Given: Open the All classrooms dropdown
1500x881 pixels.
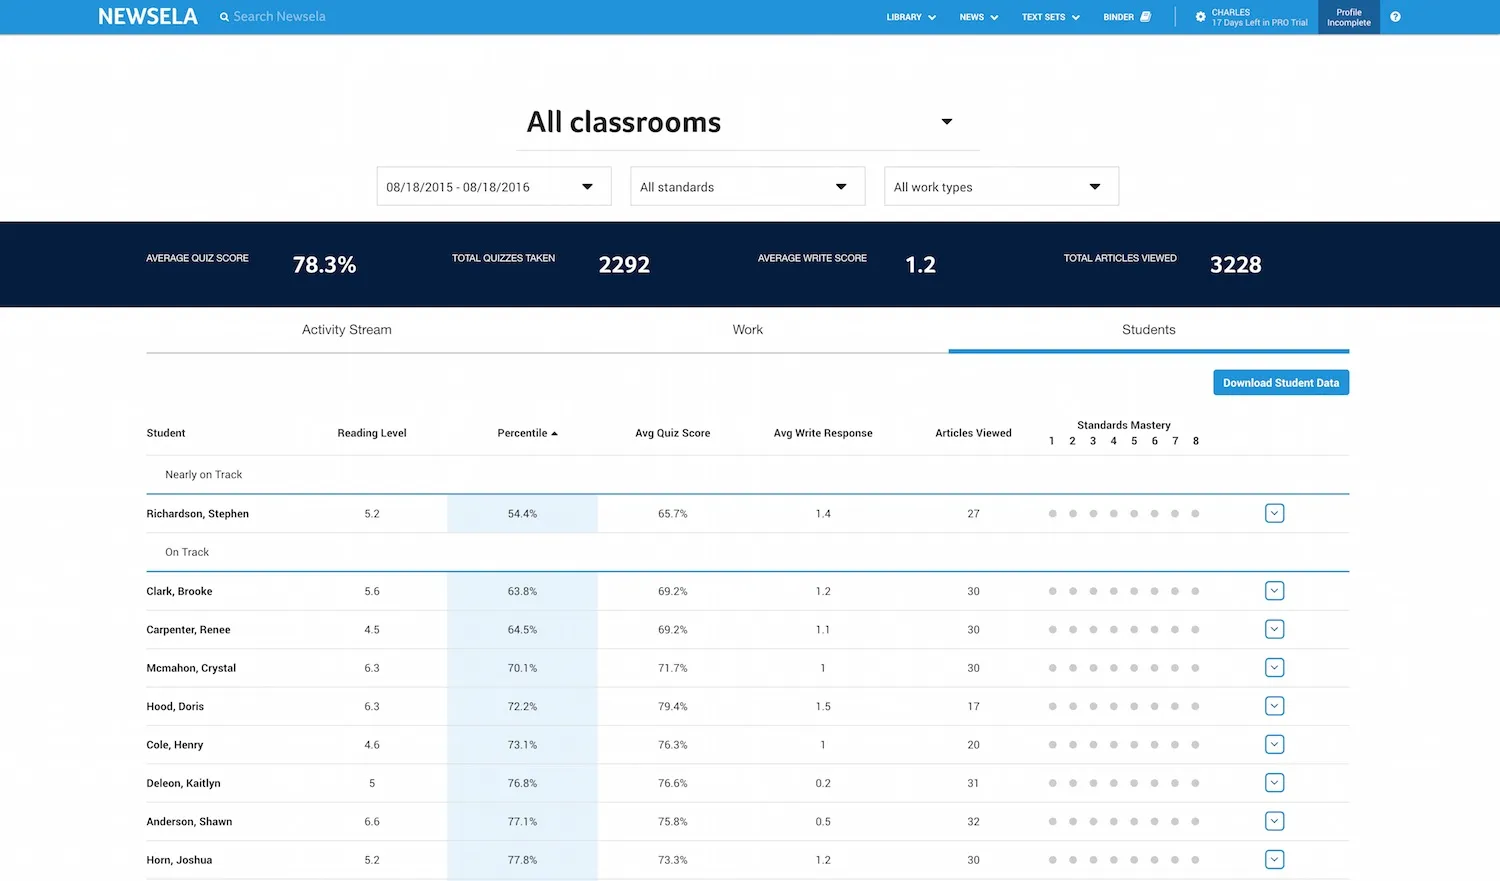Looking at the screenshot, I should tap(946, 122).
